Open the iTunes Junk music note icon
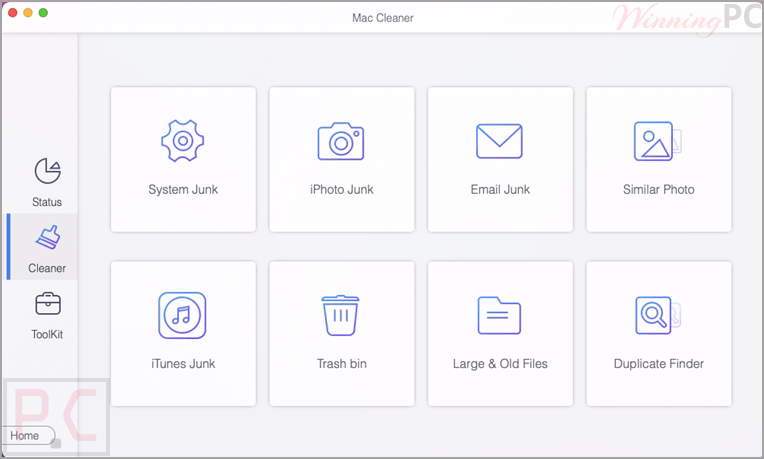764x459 pixels. 182,315
